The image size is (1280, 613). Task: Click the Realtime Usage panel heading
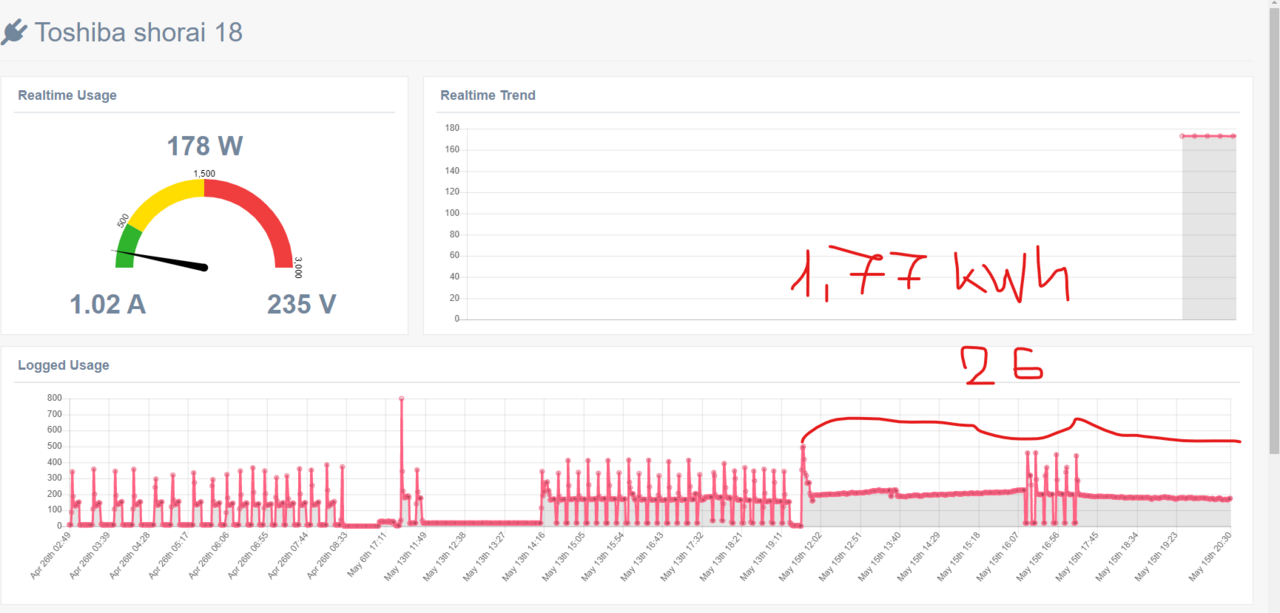point(67,95)
